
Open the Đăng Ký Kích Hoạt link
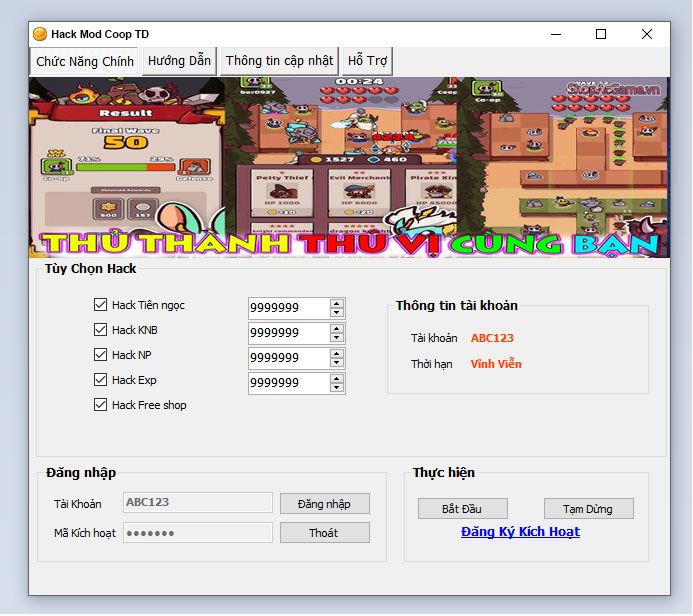point(520,532)
